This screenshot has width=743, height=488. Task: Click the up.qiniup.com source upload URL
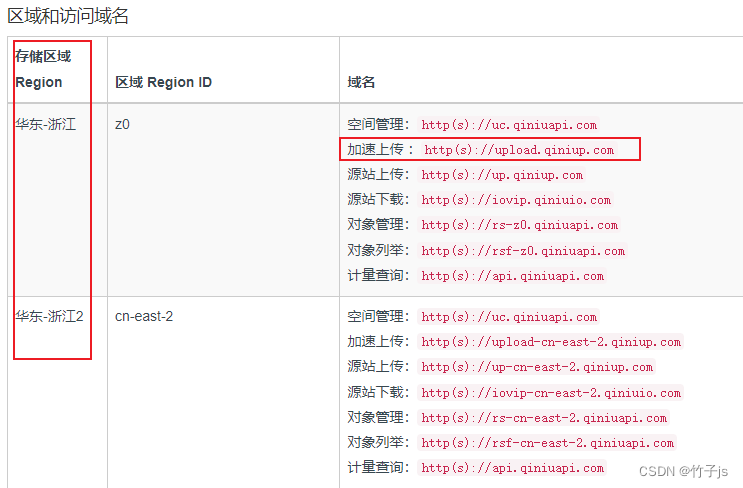(x=502, y=175)
